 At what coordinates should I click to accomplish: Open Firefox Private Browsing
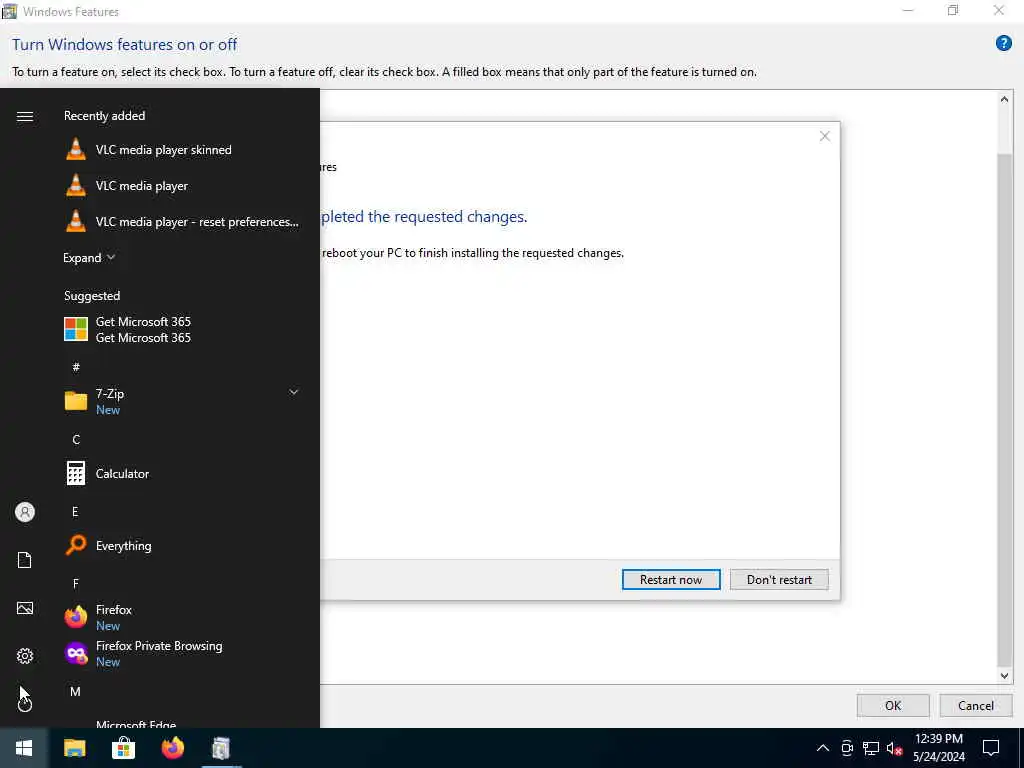click(183, 653)
